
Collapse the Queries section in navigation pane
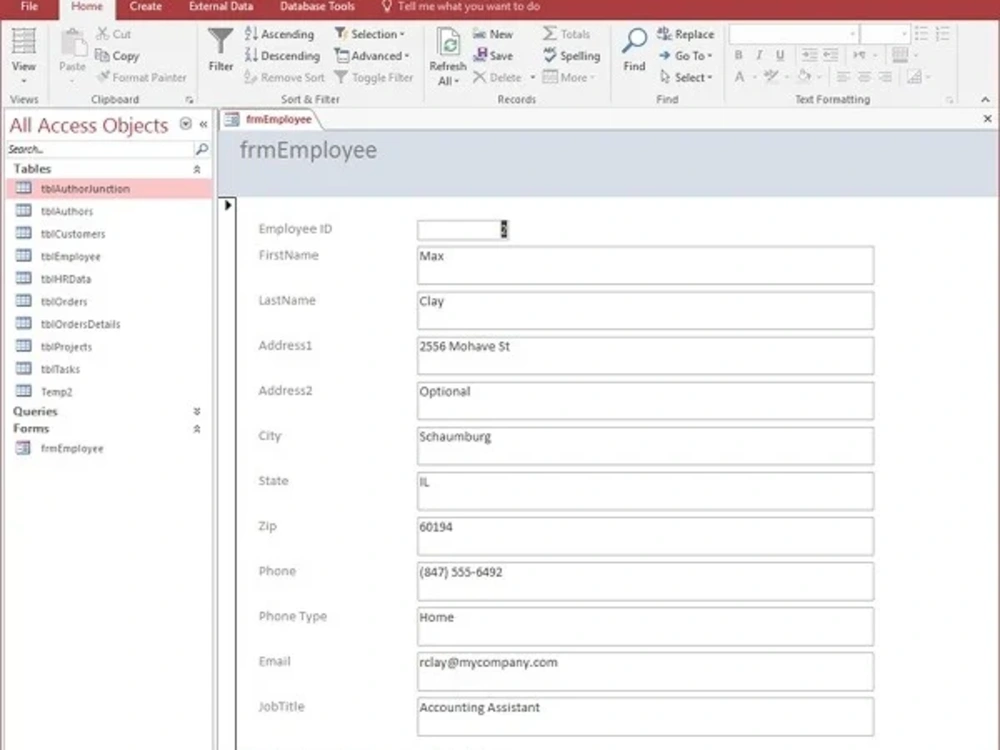click(x=197, y=410)
